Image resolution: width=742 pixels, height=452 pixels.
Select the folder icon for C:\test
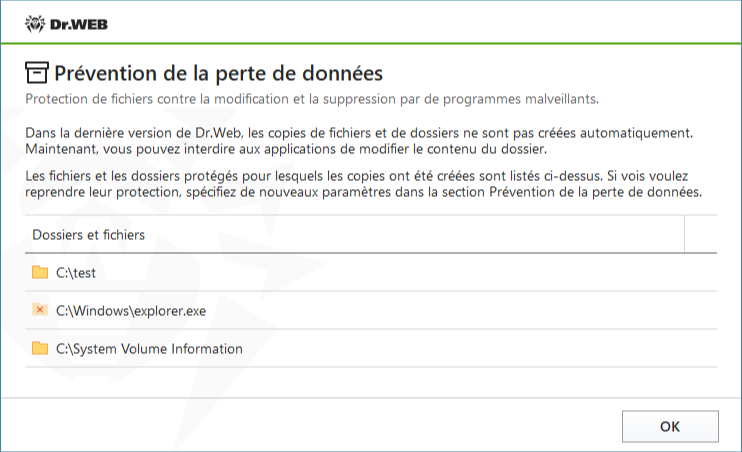tap(40, 272)
